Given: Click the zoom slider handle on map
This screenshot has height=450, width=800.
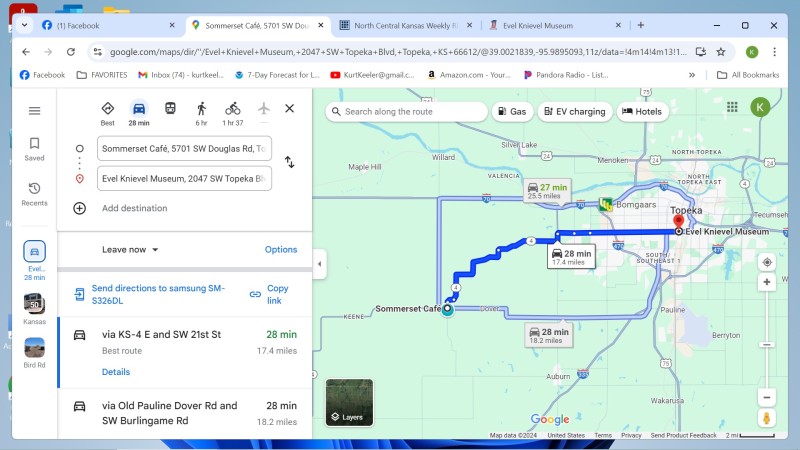Looking at the screenshot, I should [767, 345].
